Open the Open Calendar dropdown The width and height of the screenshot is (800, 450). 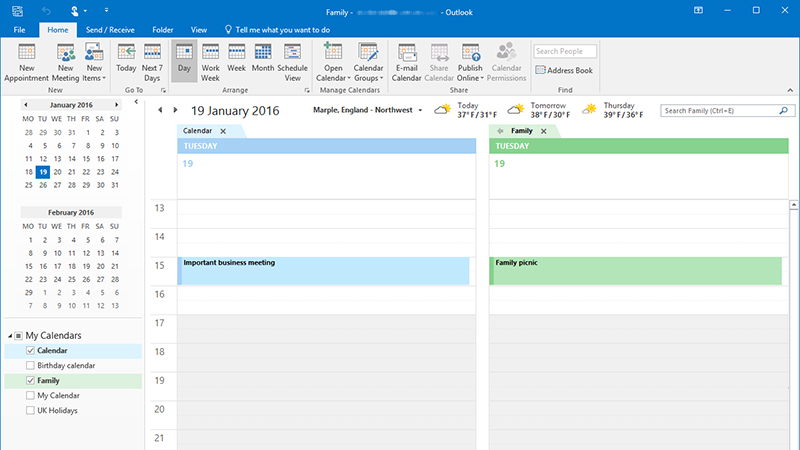(333, 62)
